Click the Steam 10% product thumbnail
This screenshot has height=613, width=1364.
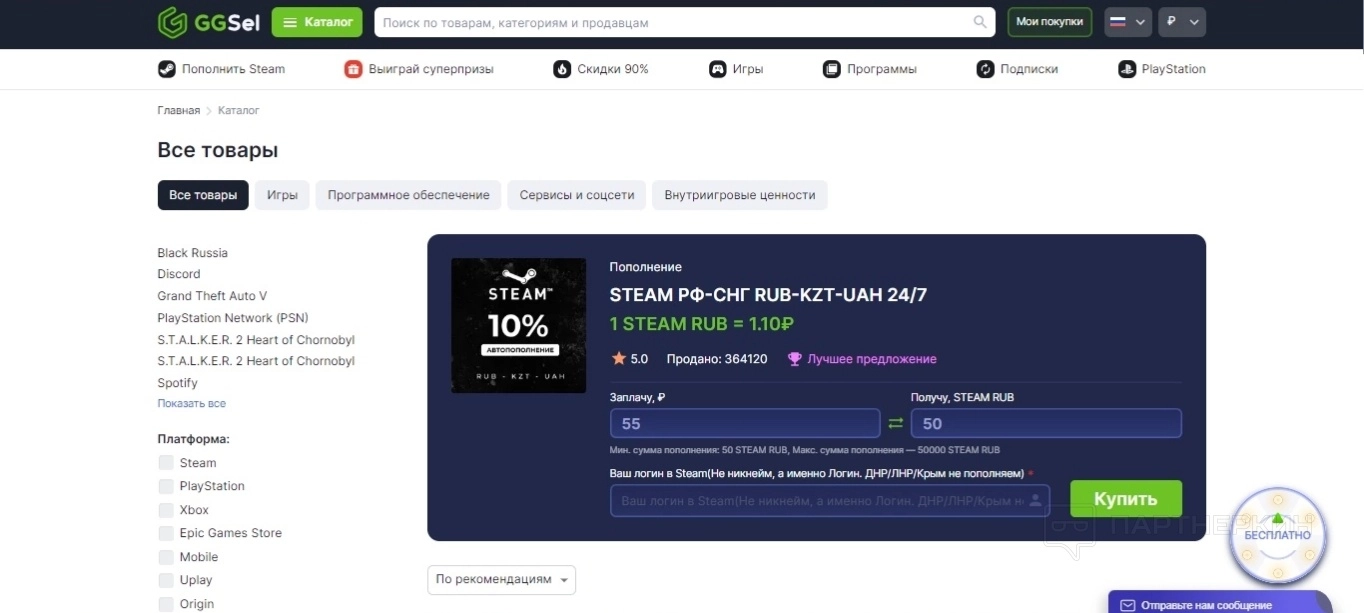pyautogui.click(x=518, y=325)
